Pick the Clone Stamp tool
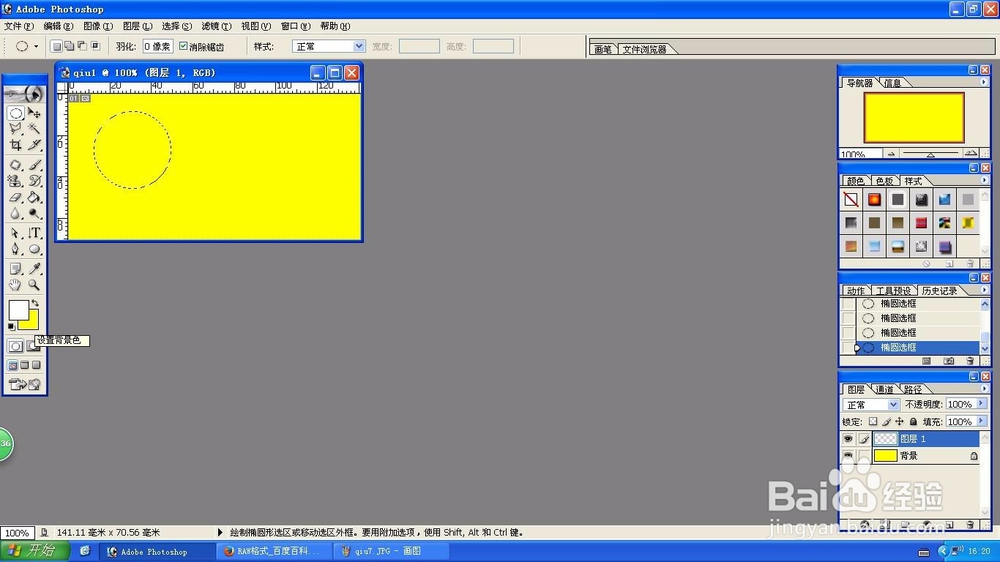1000x562 pixels. pyautogui.click(x=16, y=181)
